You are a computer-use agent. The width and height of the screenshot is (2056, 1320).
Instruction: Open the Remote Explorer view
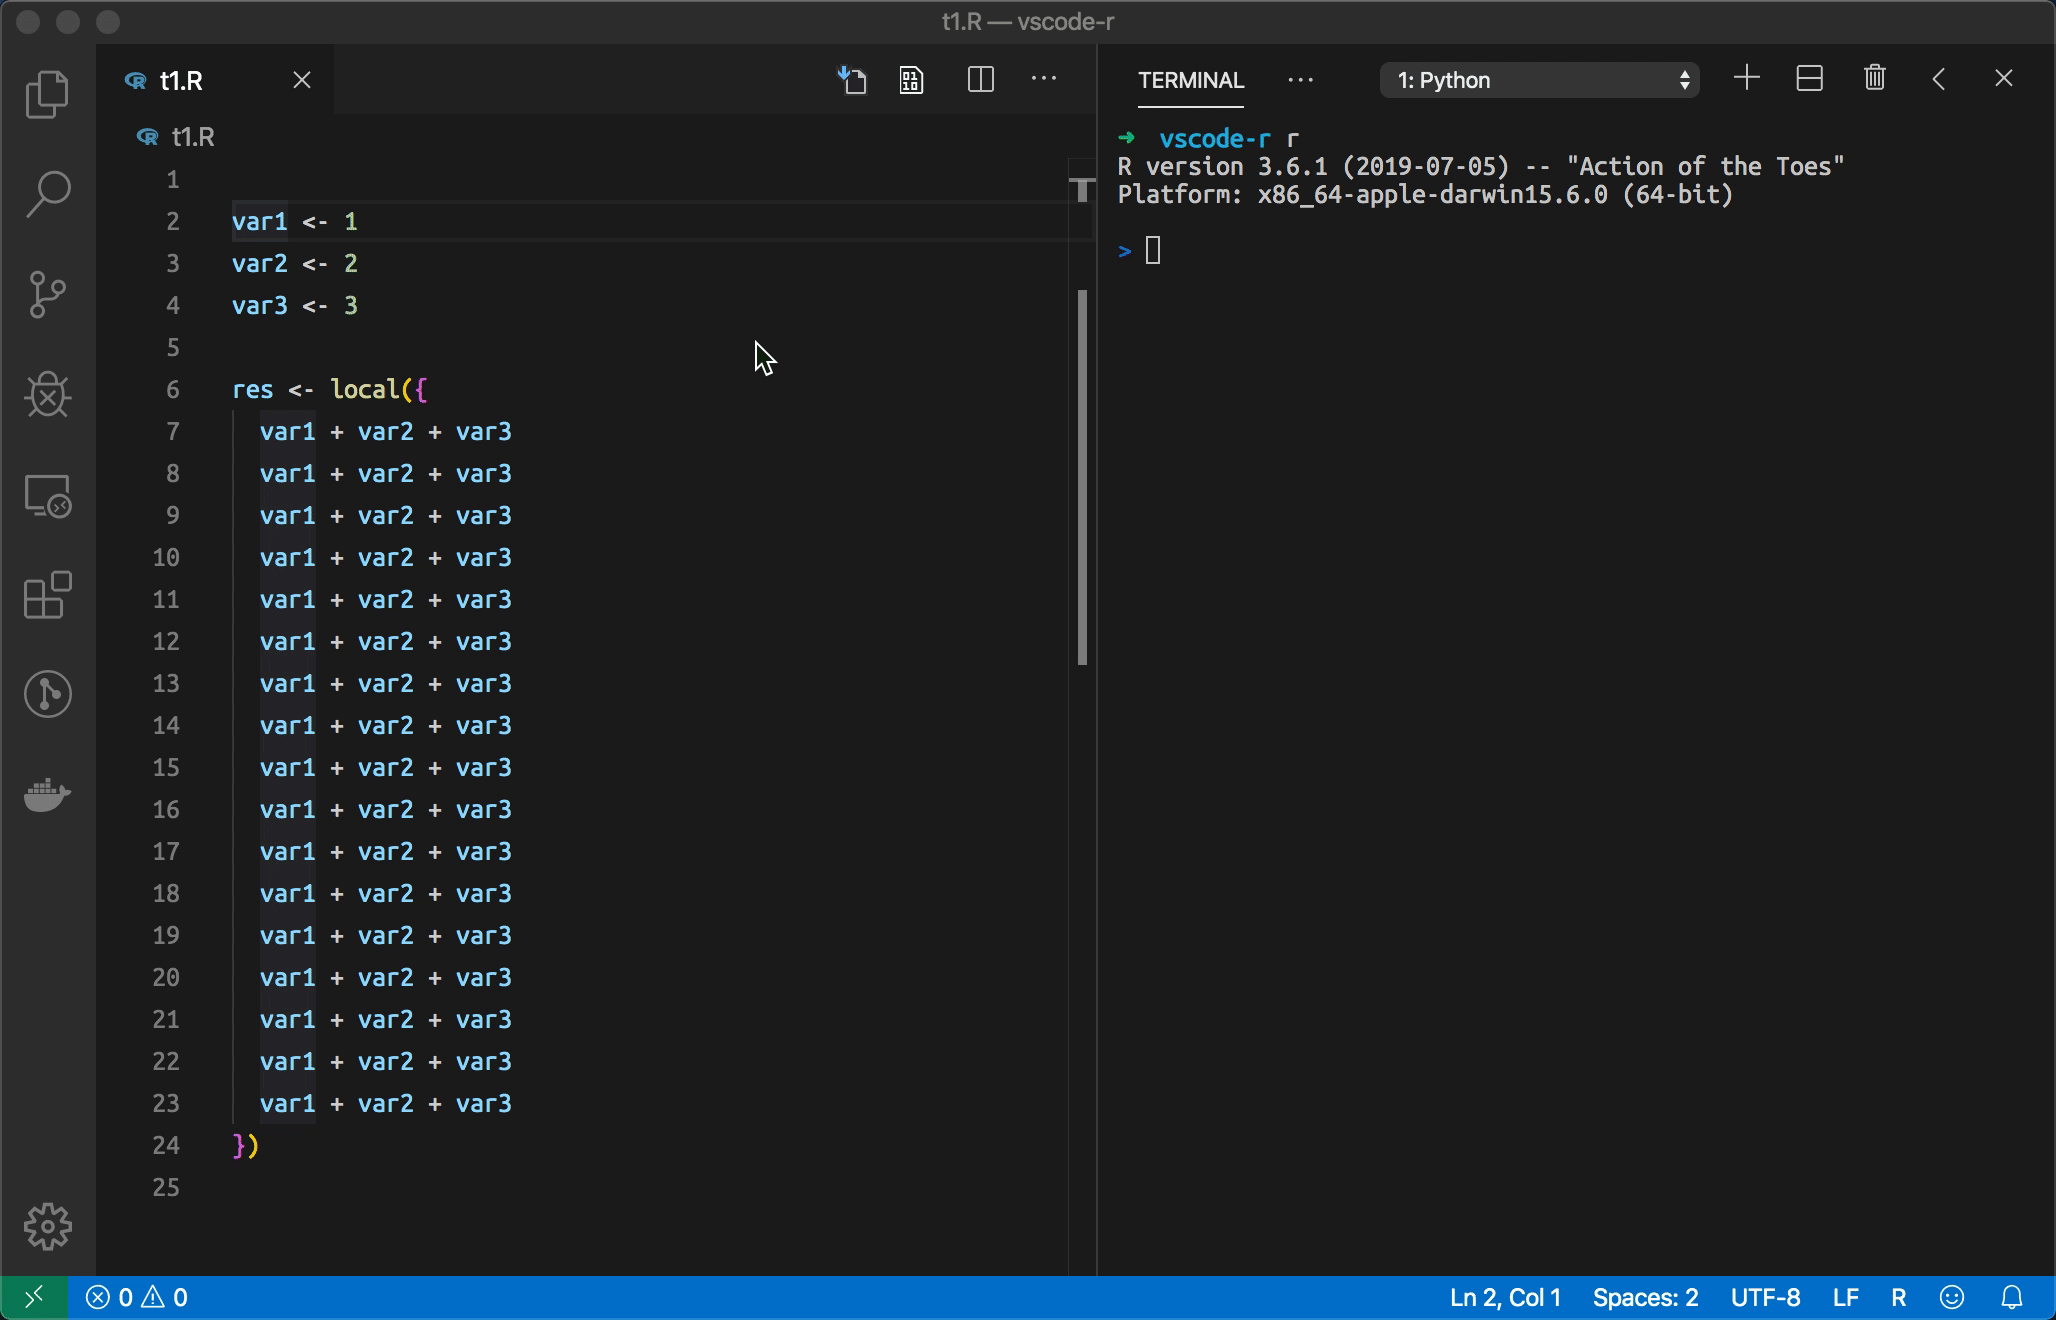click(x=47, y=496)
